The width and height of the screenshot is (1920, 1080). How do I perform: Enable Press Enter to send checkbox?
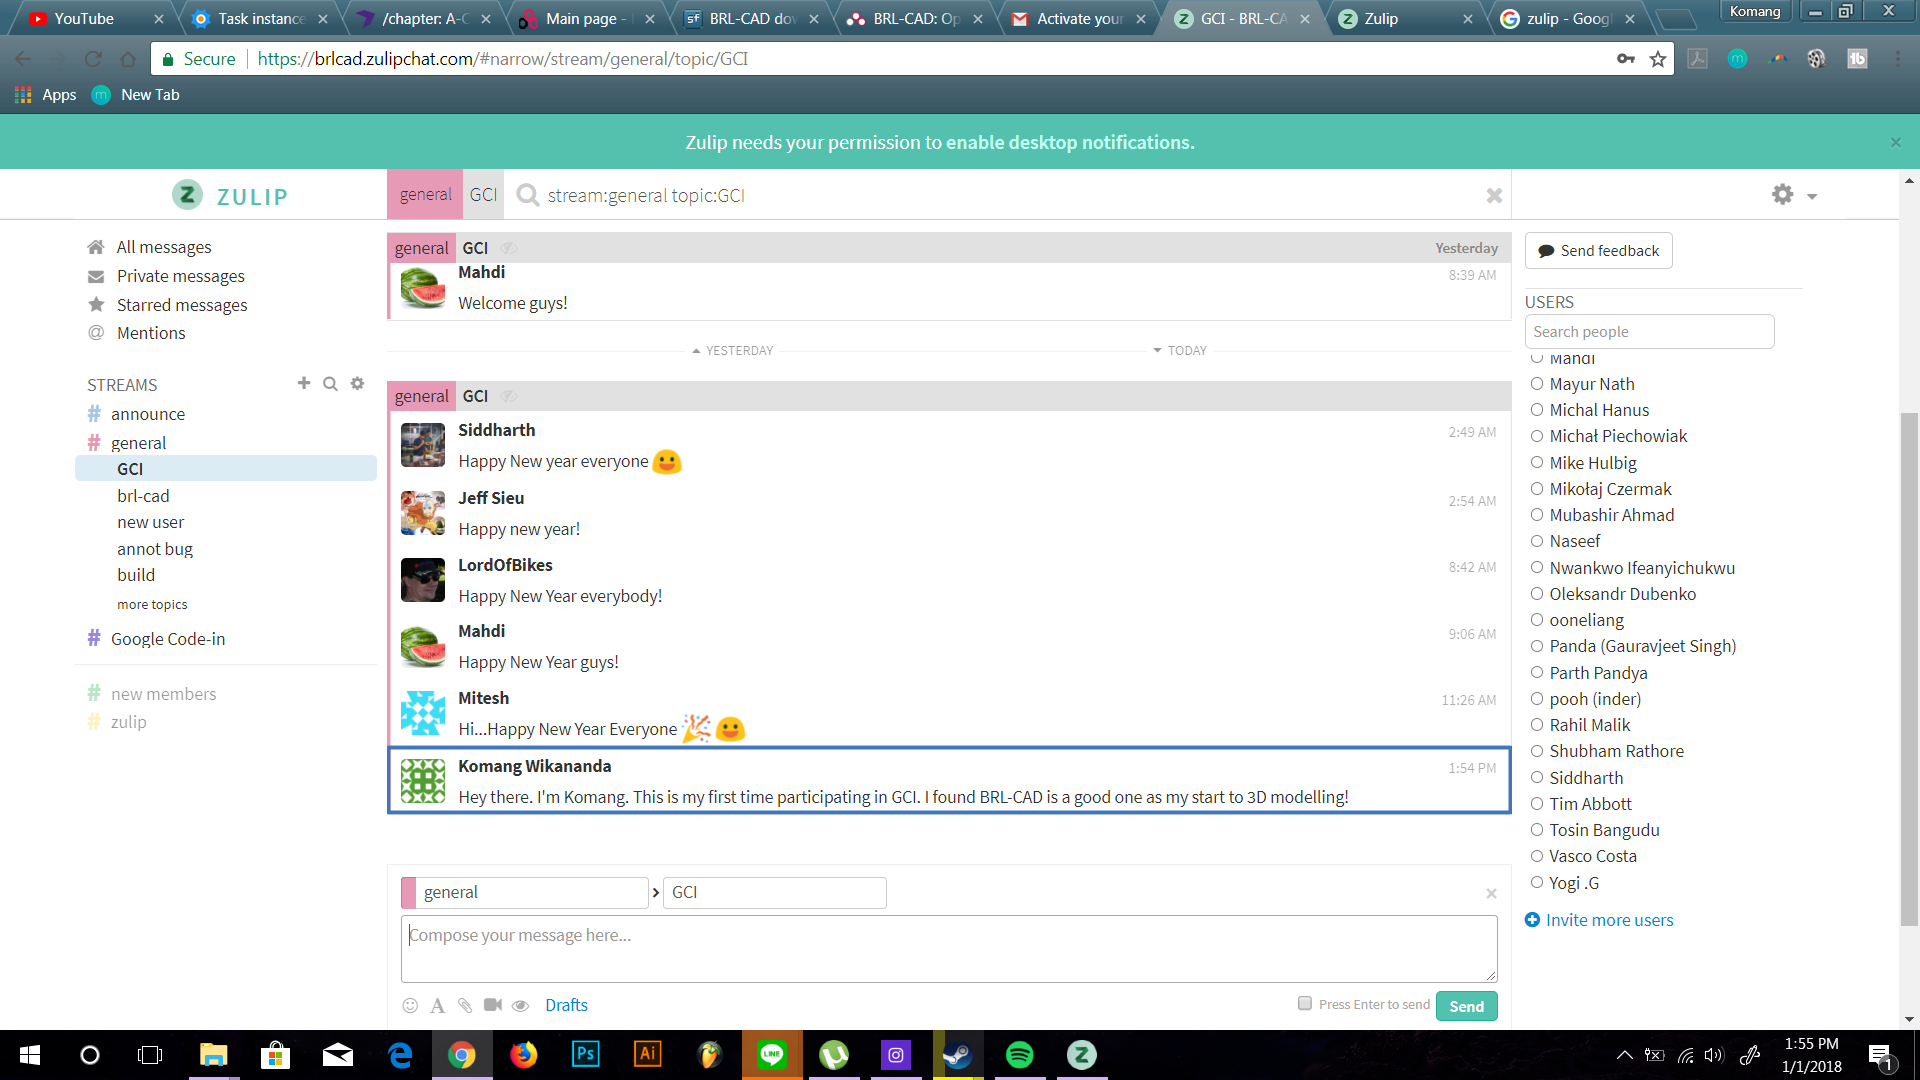coord(1305,1003)
